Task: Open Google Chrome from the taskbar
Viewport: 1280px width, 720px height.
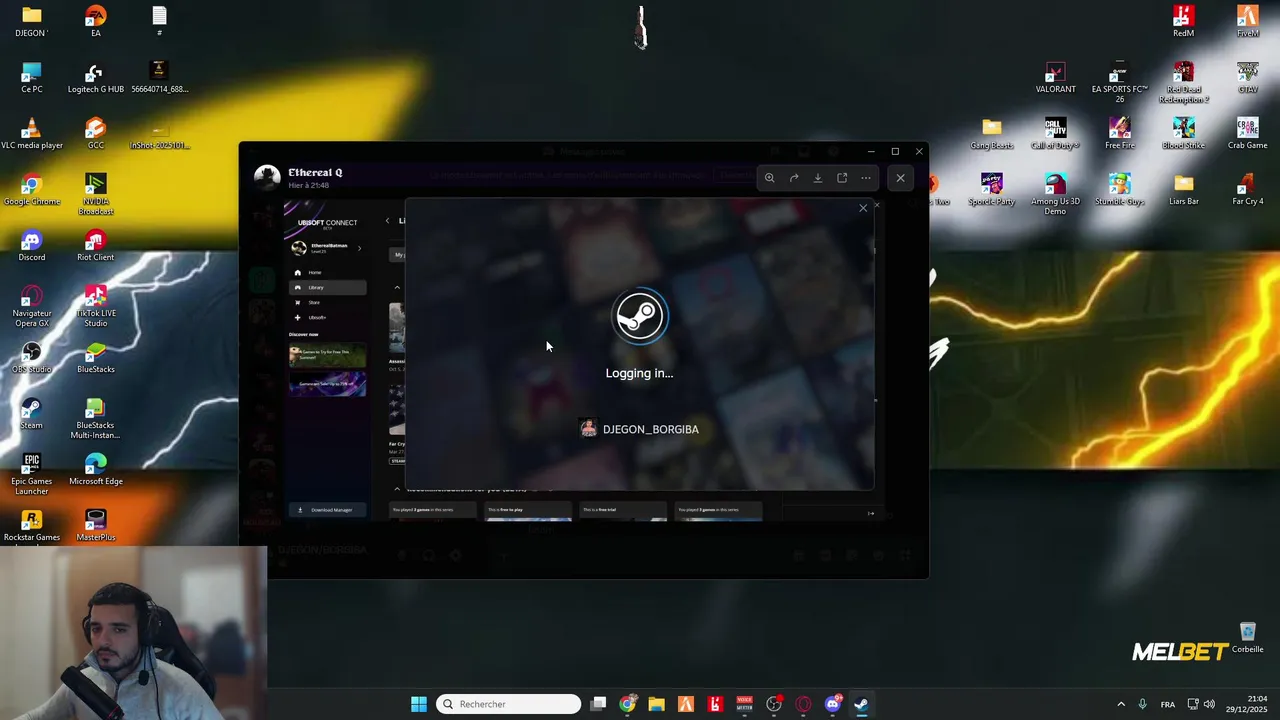Action: click(627, 704)
